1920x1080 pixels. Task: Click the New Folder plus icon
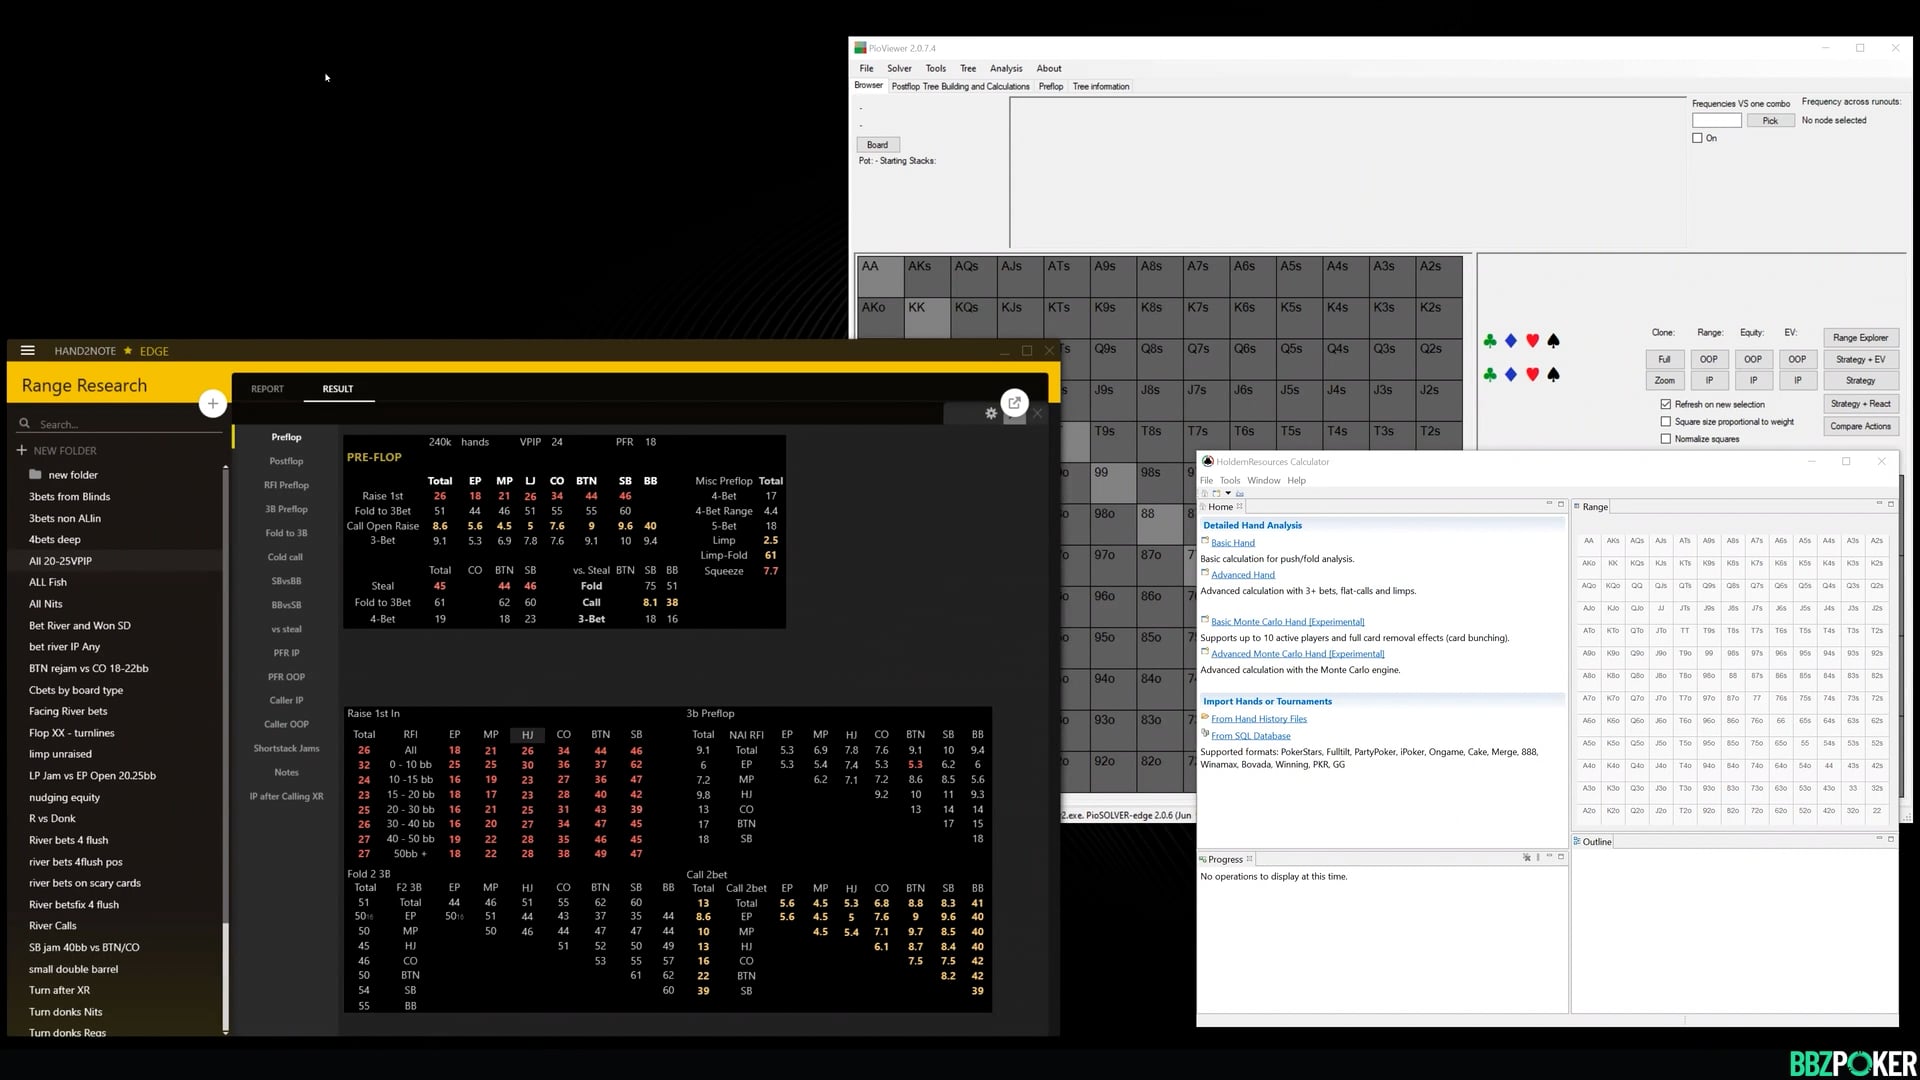coord(21,450)
